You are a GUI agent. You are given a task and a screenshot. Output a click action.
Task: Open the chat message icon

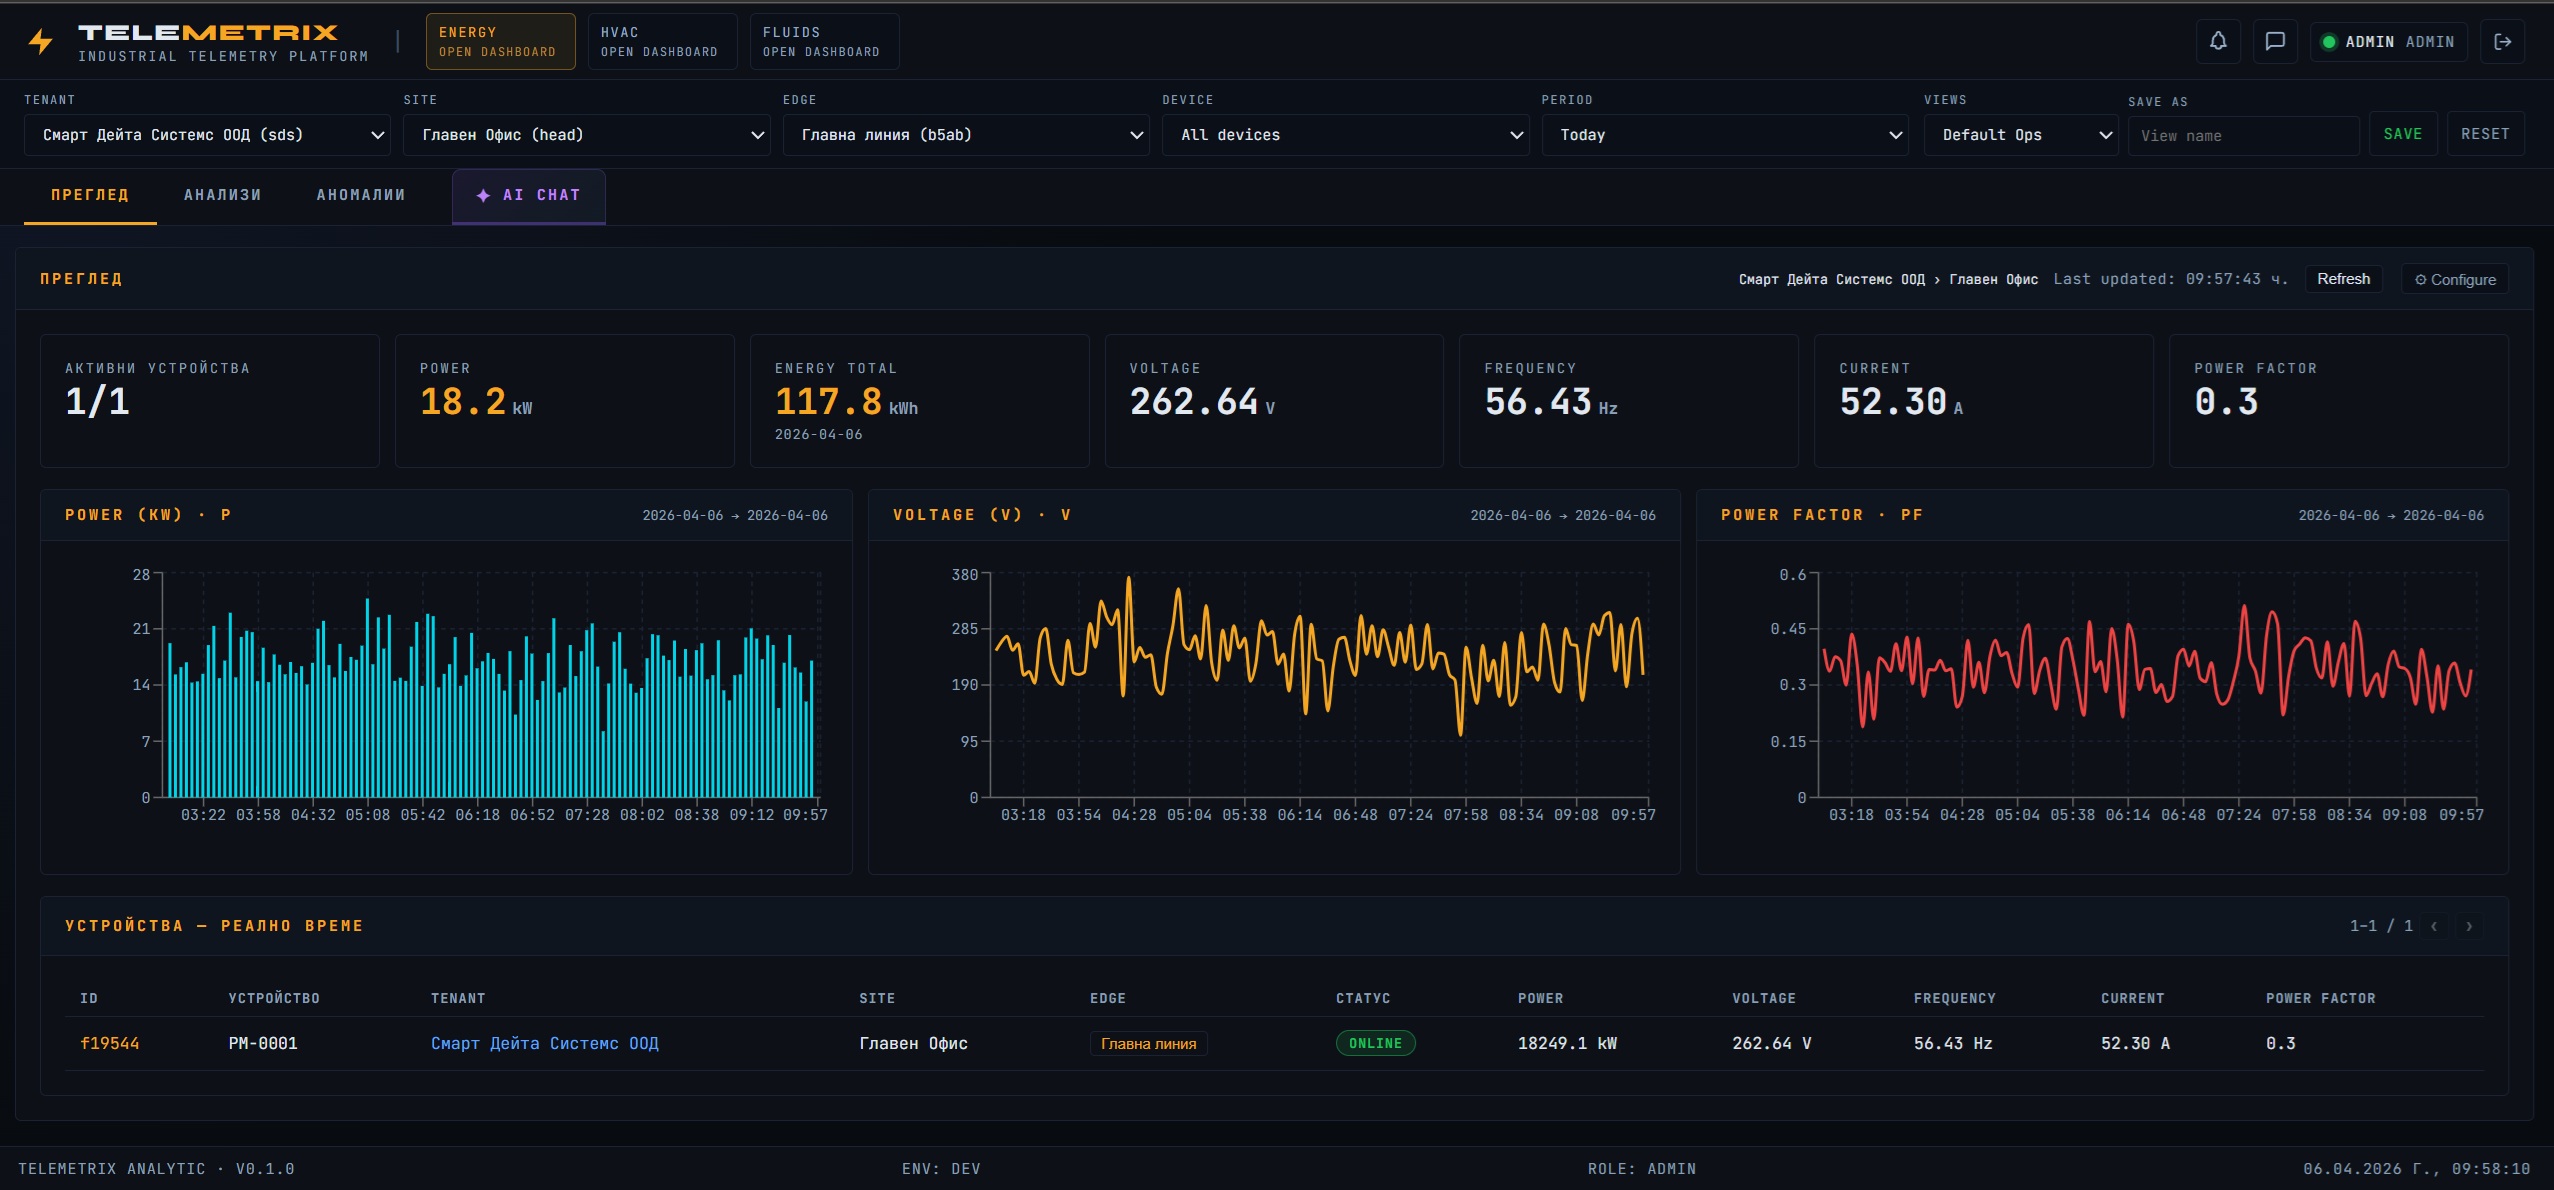pyautogui.click(x=2275, y=41)
